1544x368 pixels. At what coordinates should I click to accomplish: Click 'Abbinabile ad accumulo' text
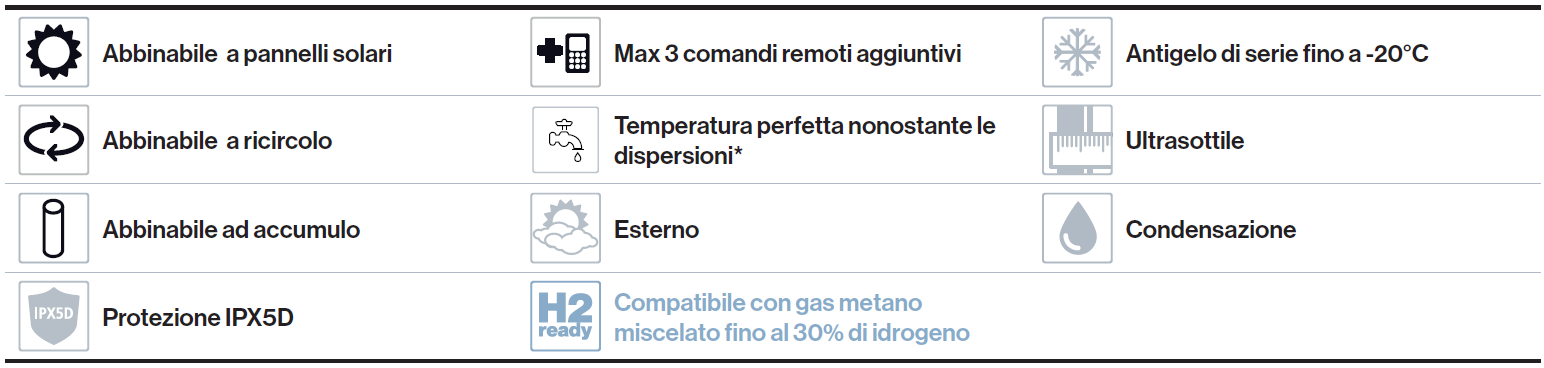(x=231, y=230)
